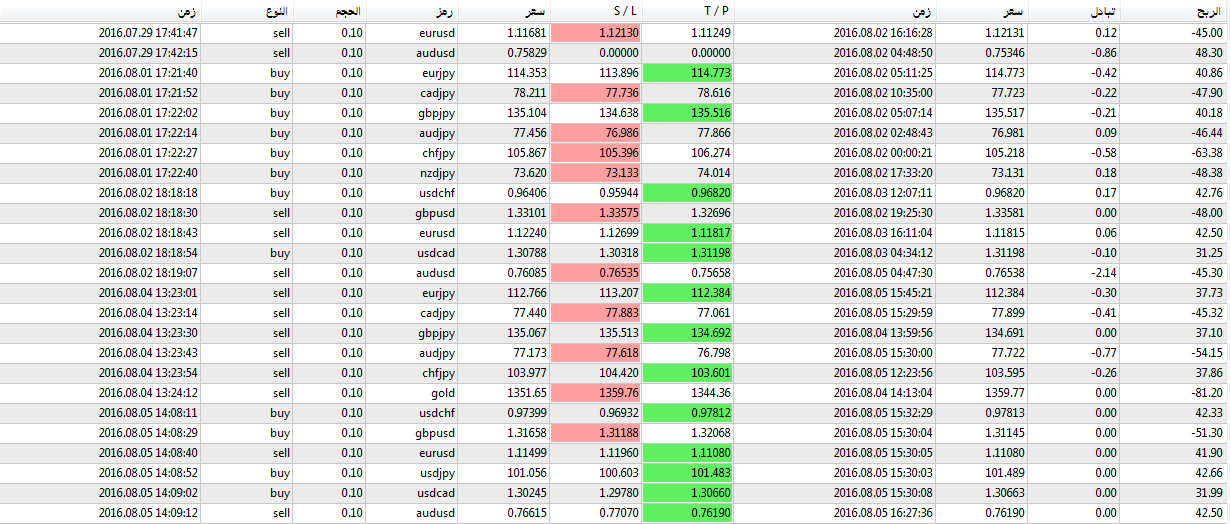This screenshot has width=1230, height=524.
Task: Click the open time 2016.07.29 17:41:47
Action: [148, 32]
